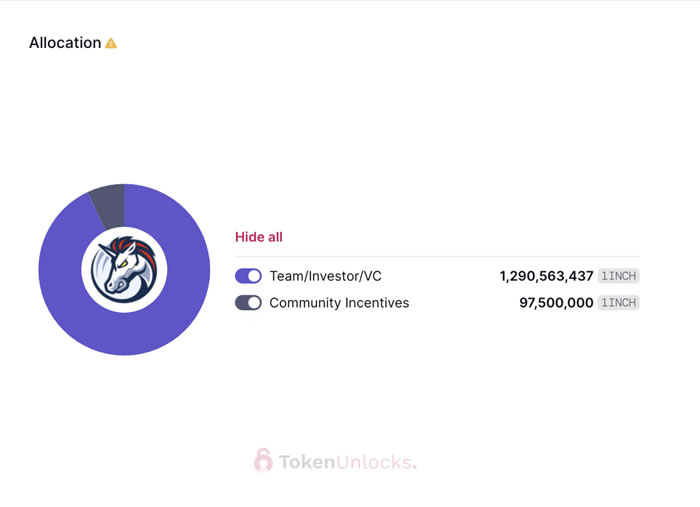Click the yellow warning icon beside Allocation
The height and width of the screenshot is (507, 700).
111,43
